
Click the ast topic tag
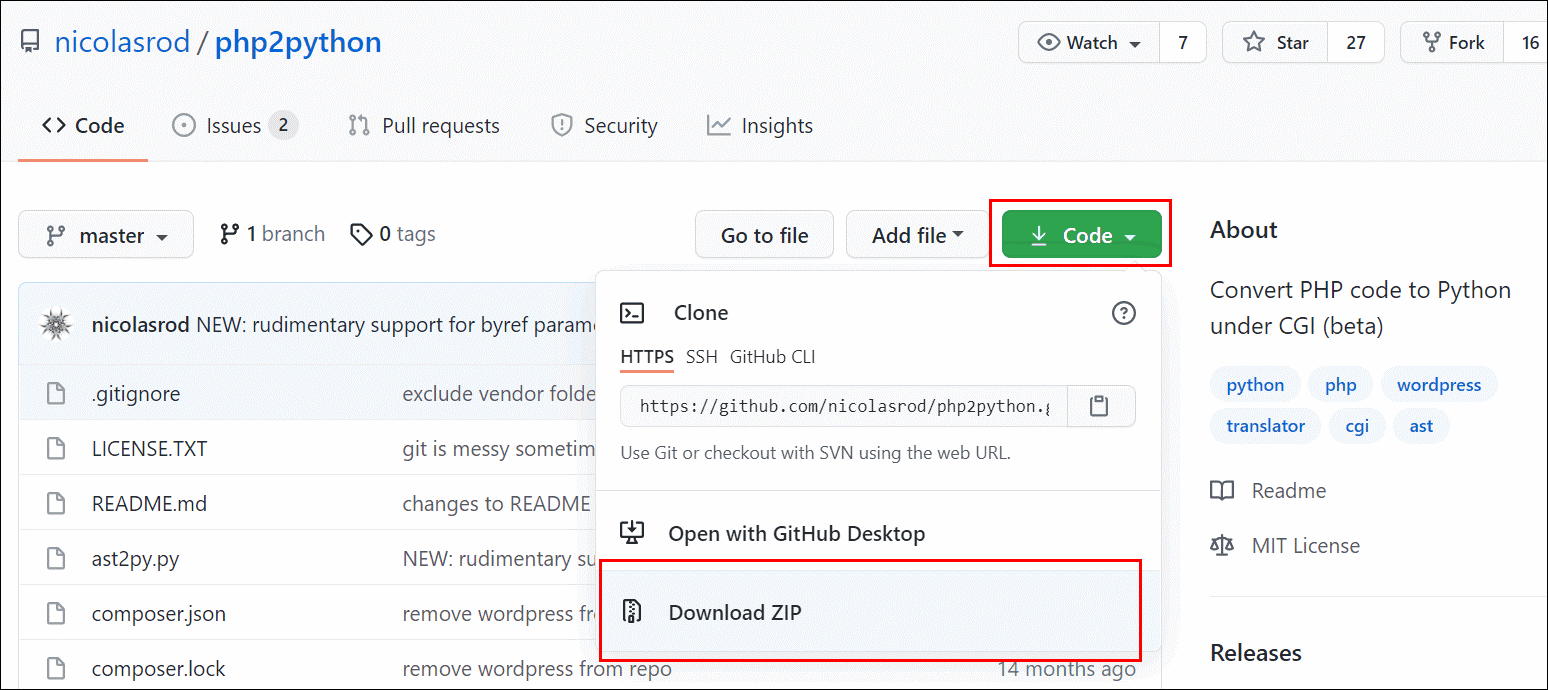(1421, 426)
